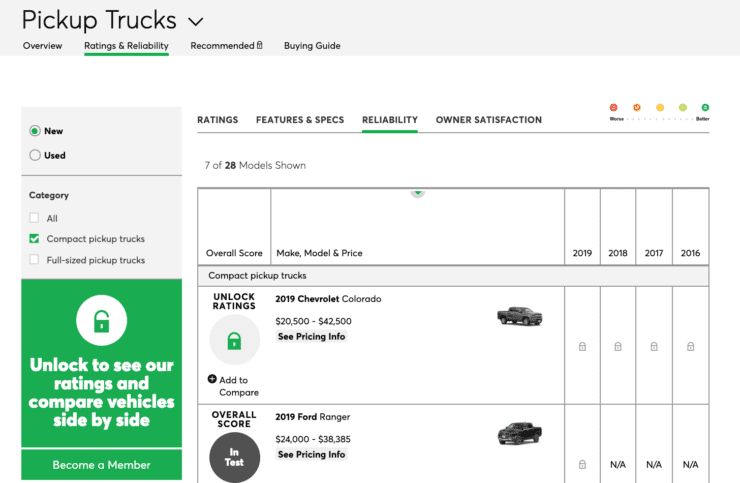The height and width of the screenshot is (483, 740).
Task: Click the 7 of 28 Models Shown text
Action: [255, 165]
